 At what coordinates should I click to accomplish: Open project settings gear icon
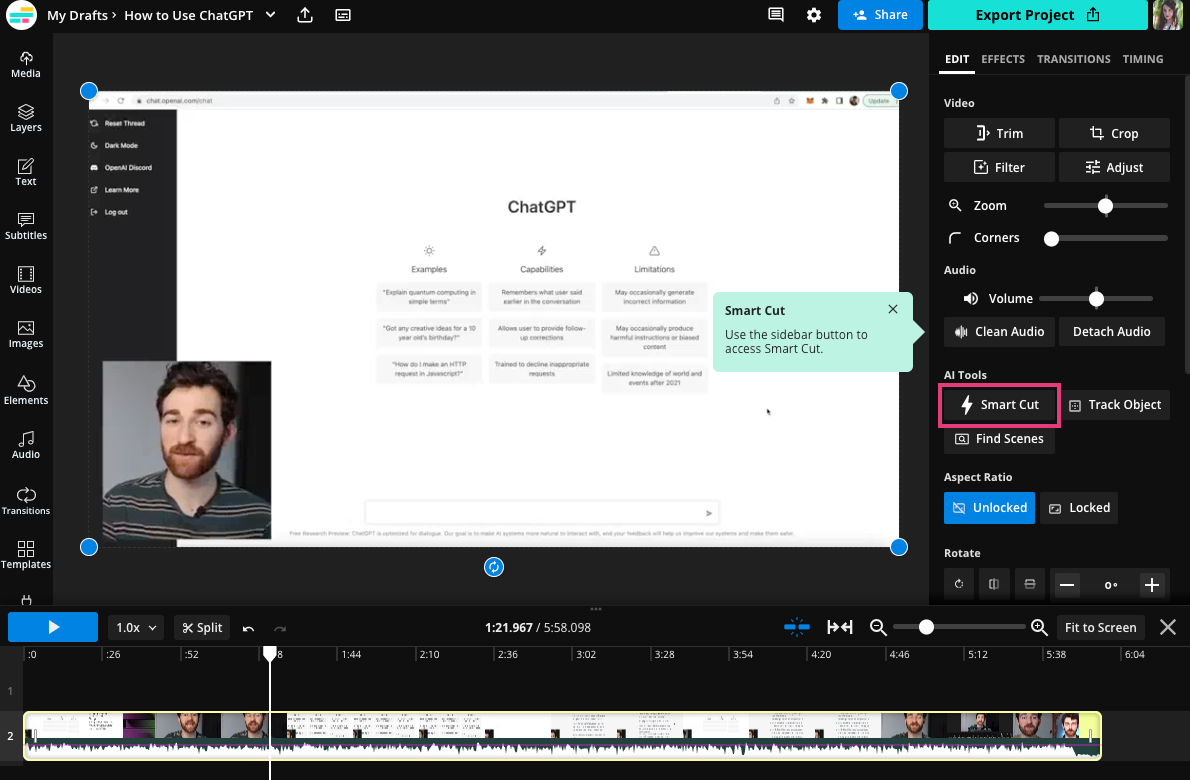click(814, 15)
